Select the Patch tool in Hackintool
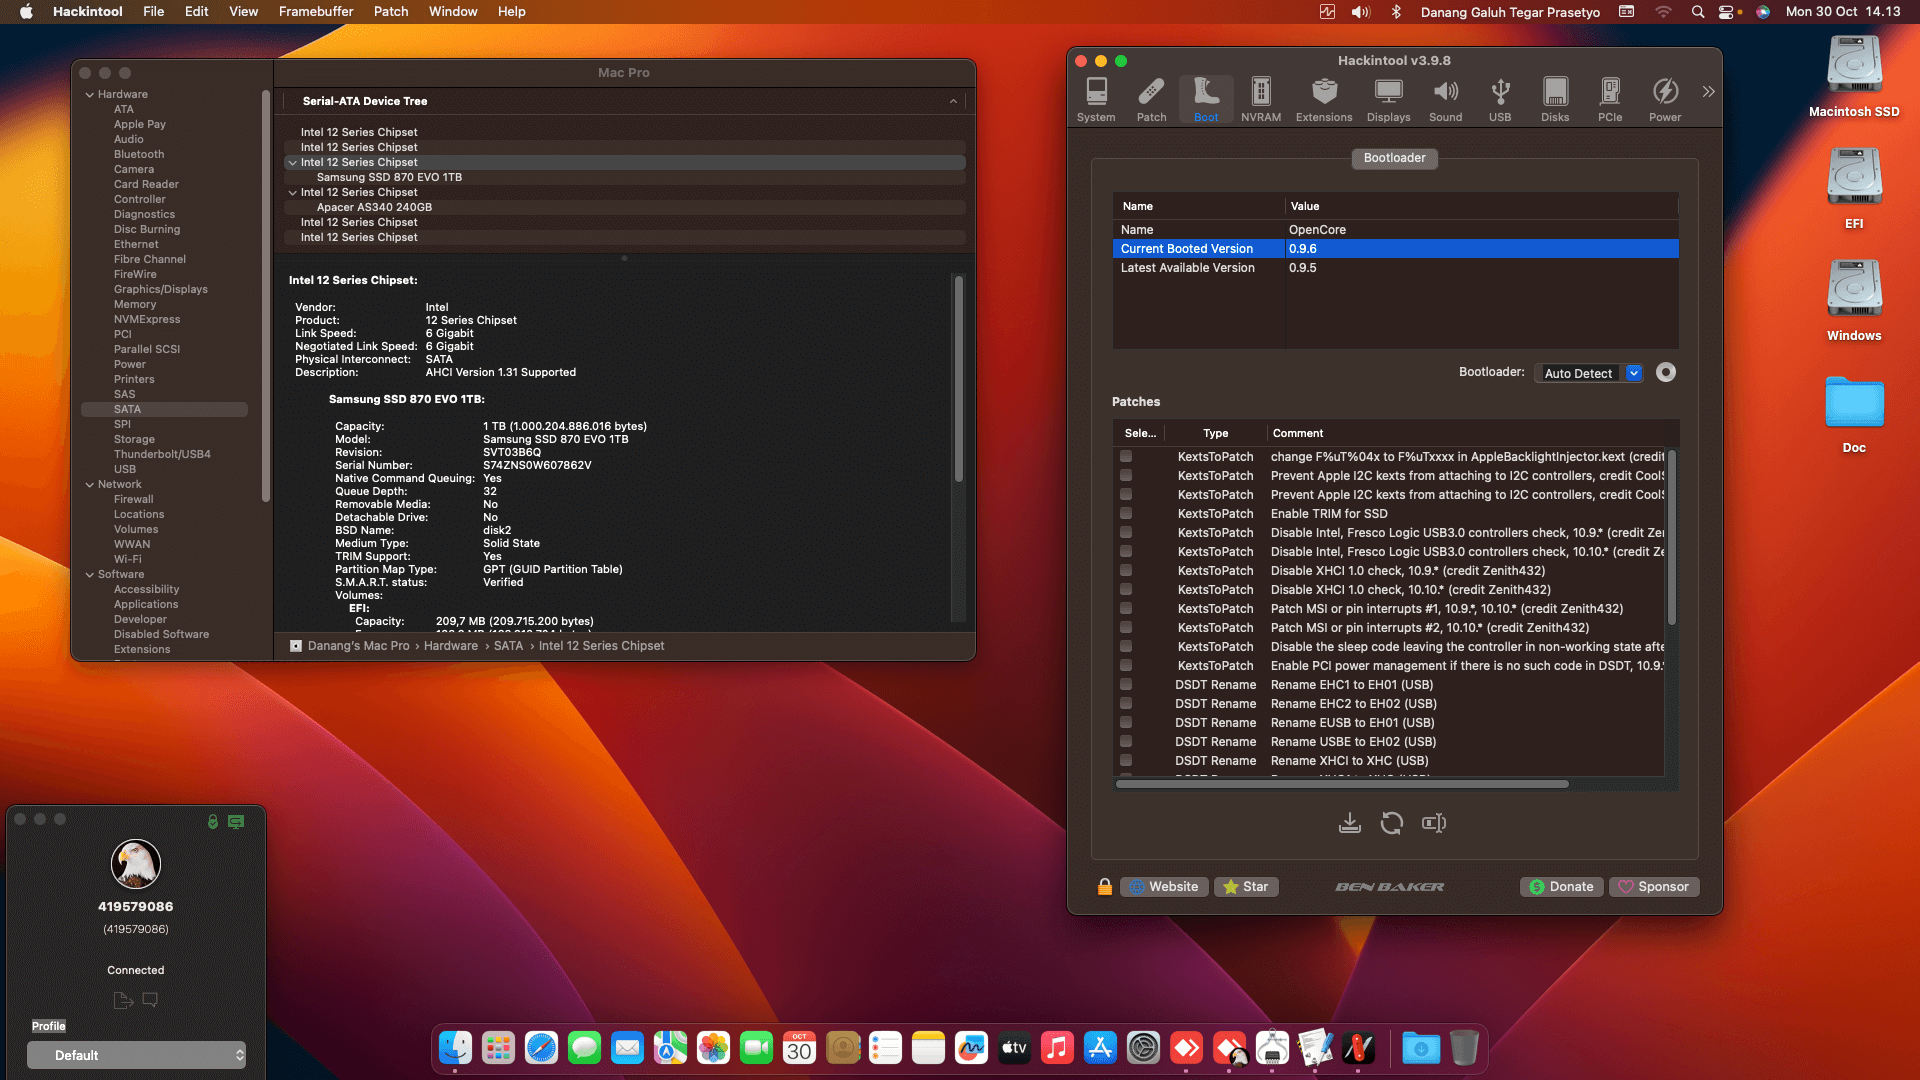1920x1080 pixels. 1151,99
